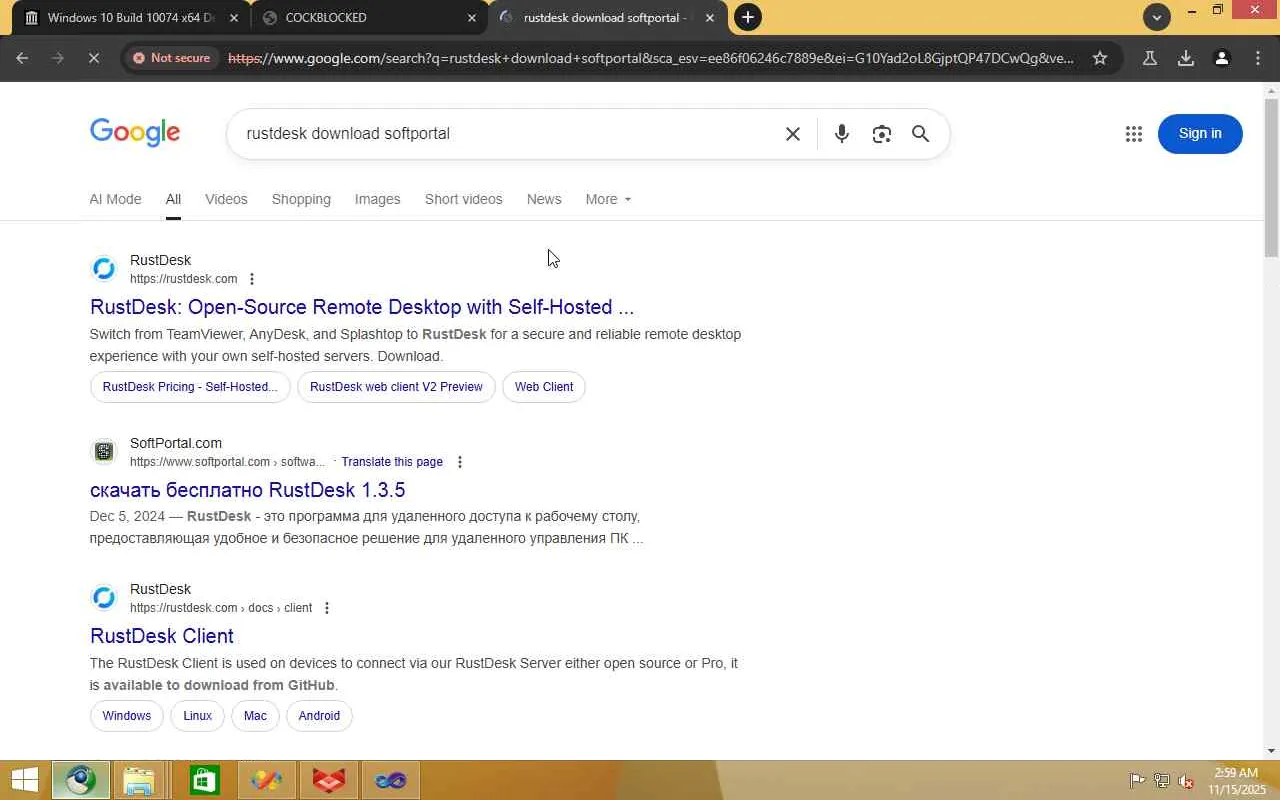Open the network tray icon
The height and width of the screenshot is (800, 1280).
click(1162, 781)
